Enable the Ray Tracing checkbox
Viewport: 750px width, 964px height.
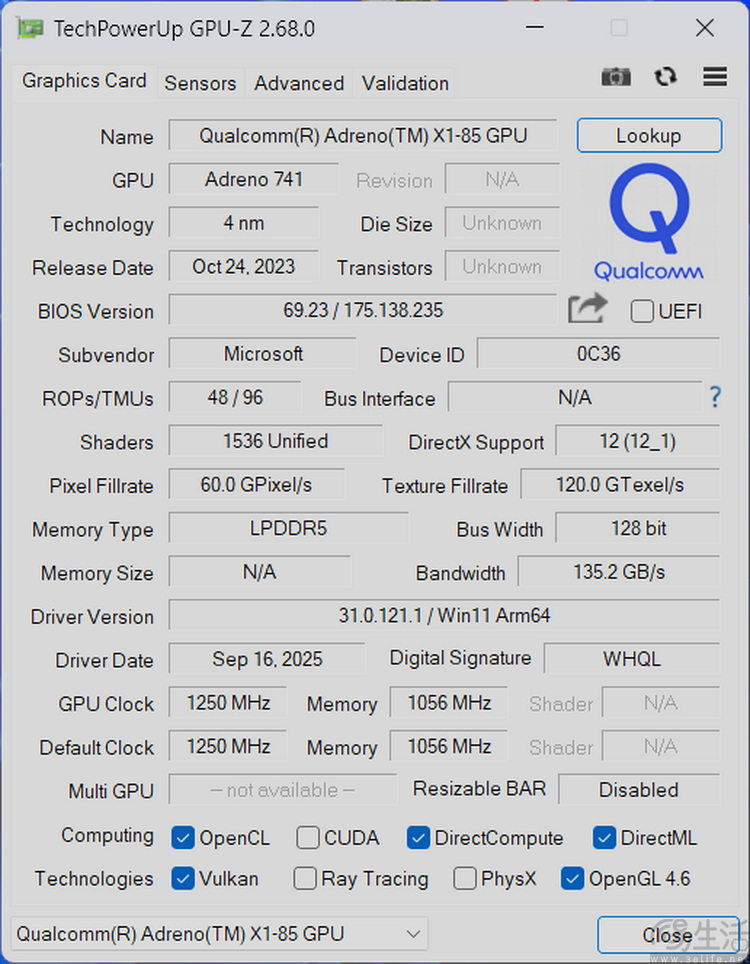305,879
